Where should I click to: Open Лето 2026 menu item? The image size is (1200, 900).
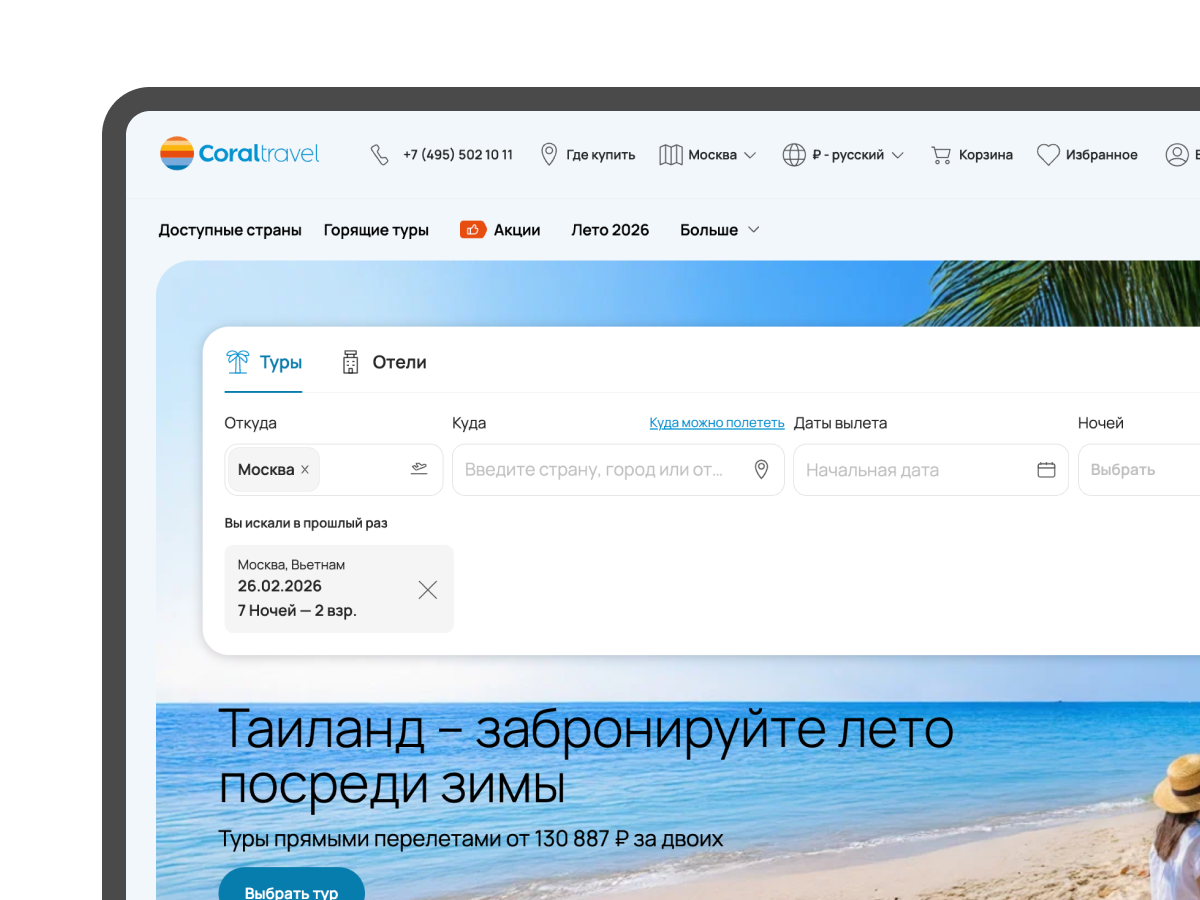click(x=610, y=230)
